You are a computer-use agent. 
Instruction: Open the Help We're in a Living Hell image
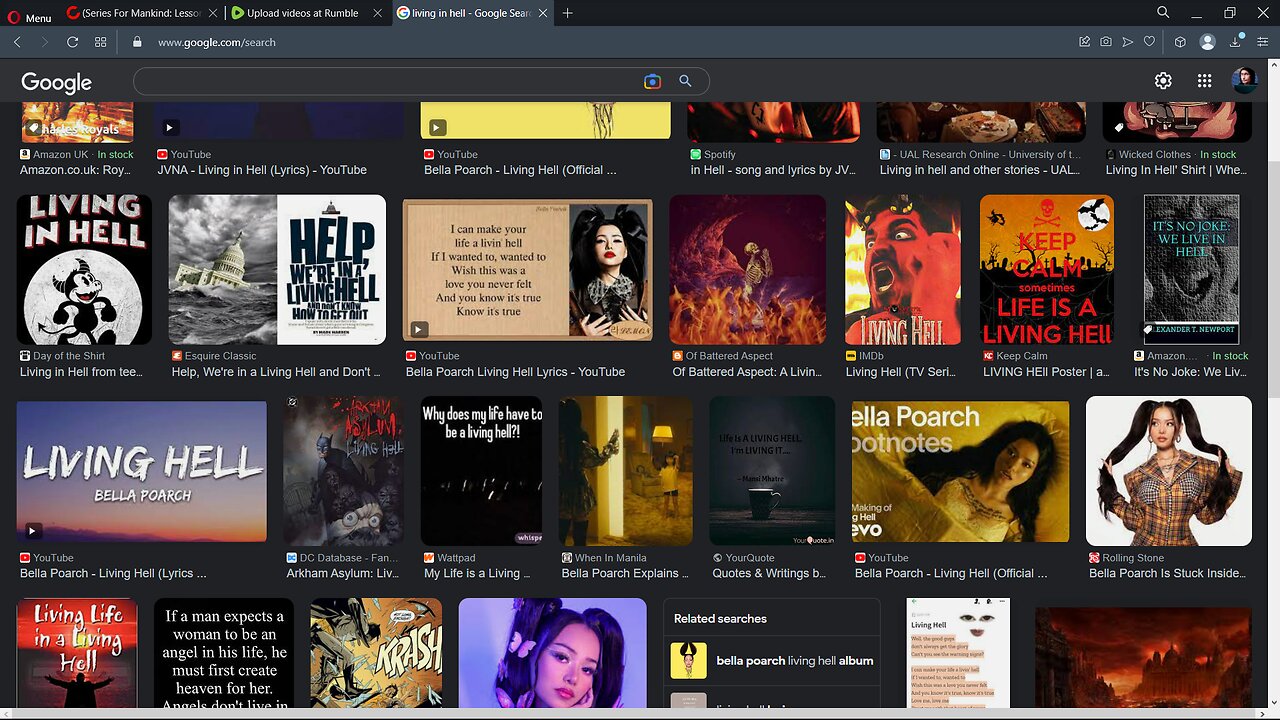click(277, 270)
